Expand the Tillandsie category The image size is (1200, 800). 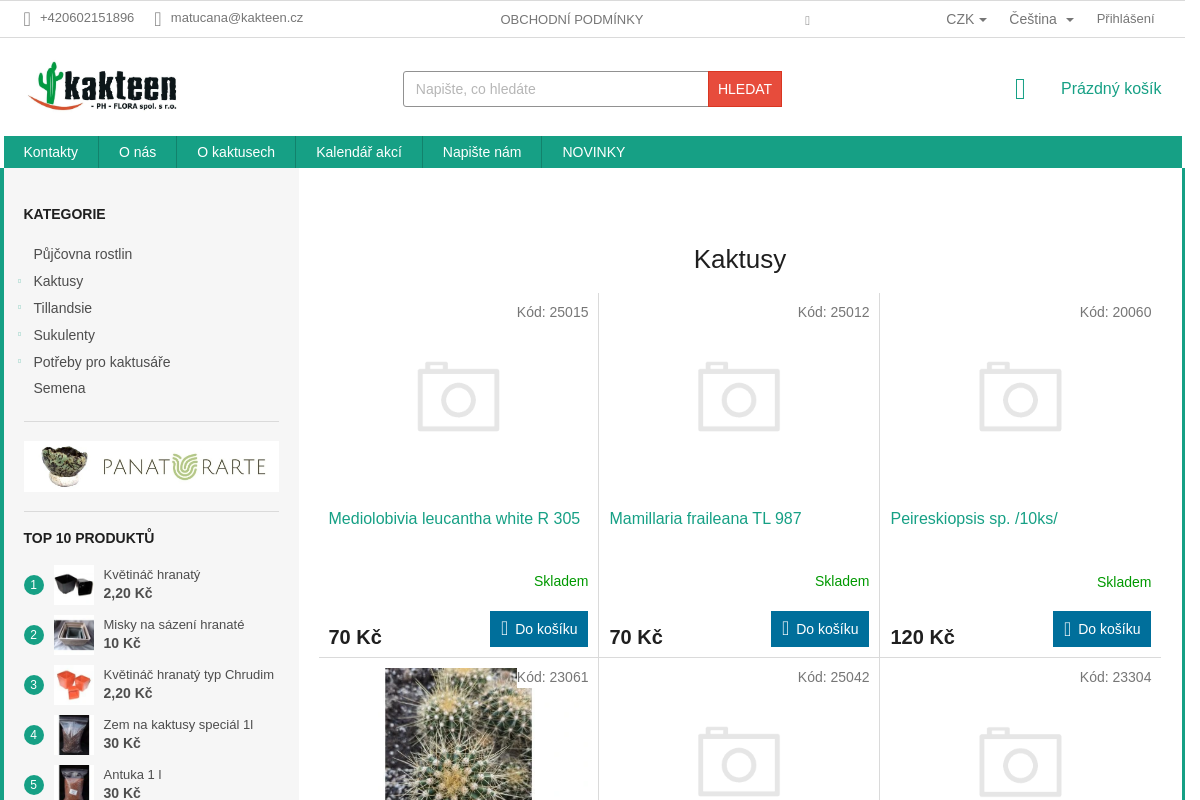pos(19,308)
